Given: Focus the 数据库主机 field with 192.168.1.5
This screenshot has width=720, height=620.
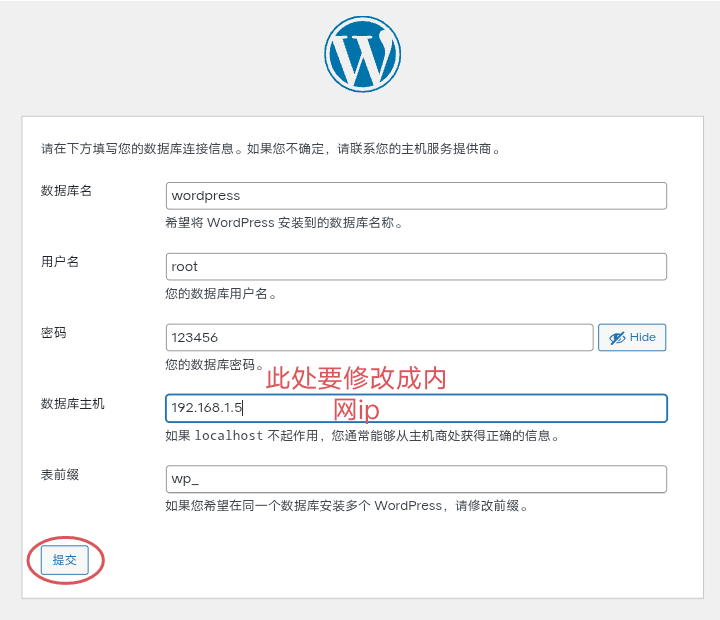Looking at the screenshot, I should click(x=416, y=408).
